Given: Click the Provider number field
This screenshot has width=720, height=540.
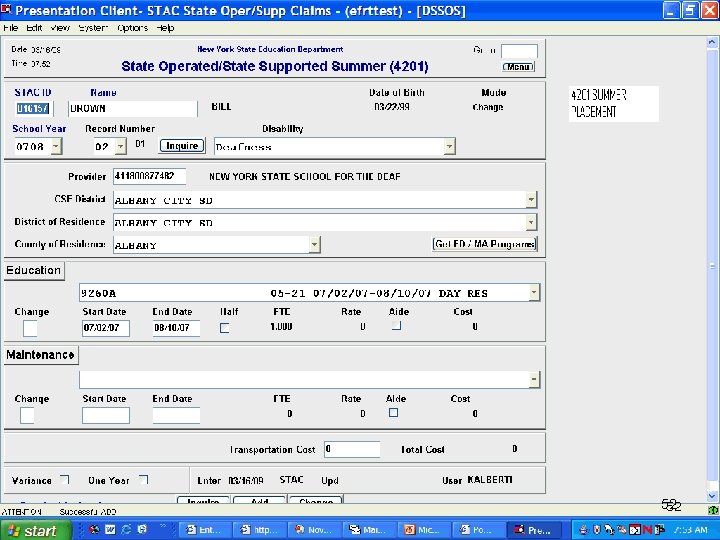Looking at the screenshot, I should tap(150, 176).
